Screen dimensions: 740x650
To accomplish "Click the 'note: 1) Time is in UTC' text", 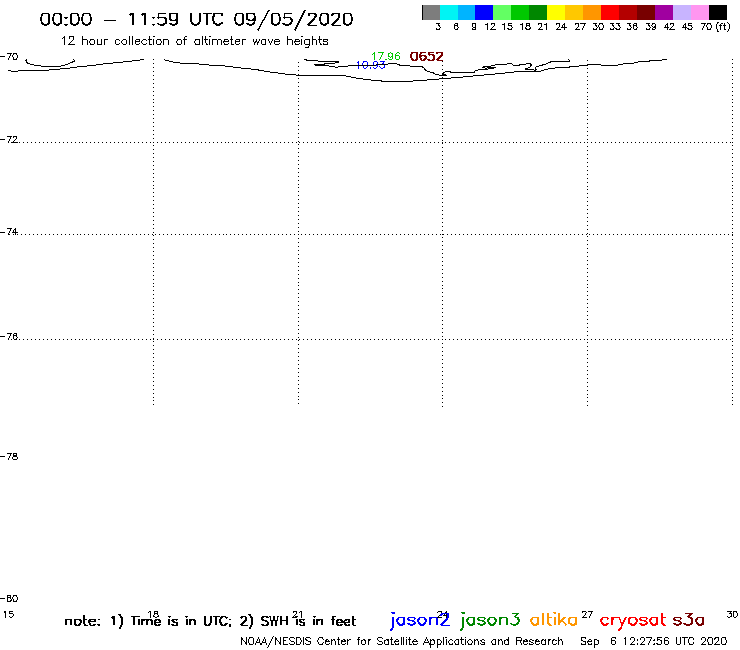I will (x=147, y=621).
